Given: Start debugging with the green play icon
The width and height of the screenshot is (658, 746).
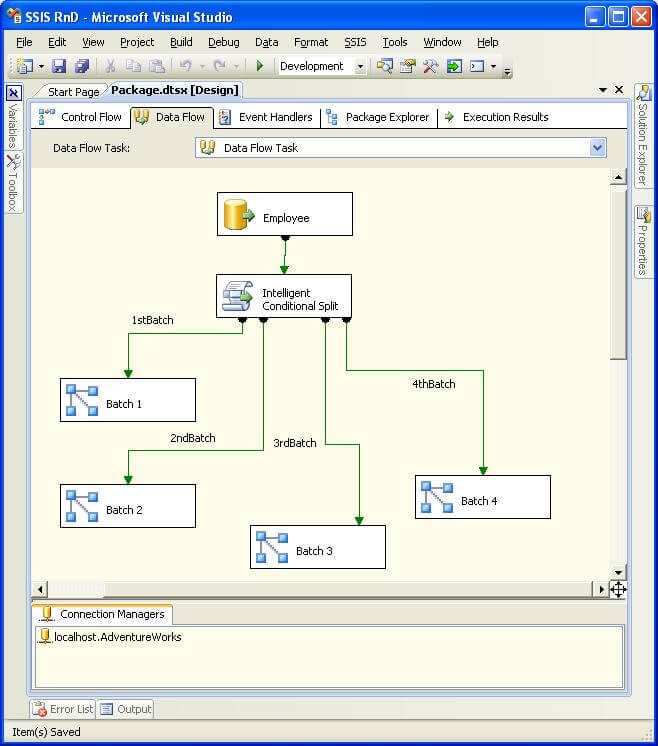Looking at the screenshot, I should 260,66.
